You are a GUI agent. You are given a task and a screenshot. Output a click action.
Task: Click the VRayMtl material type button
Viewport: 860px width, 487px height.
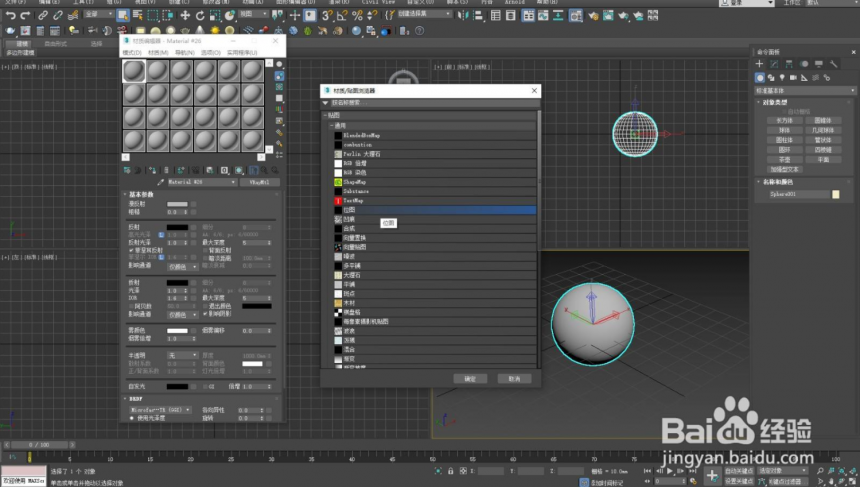pos(260,182)
